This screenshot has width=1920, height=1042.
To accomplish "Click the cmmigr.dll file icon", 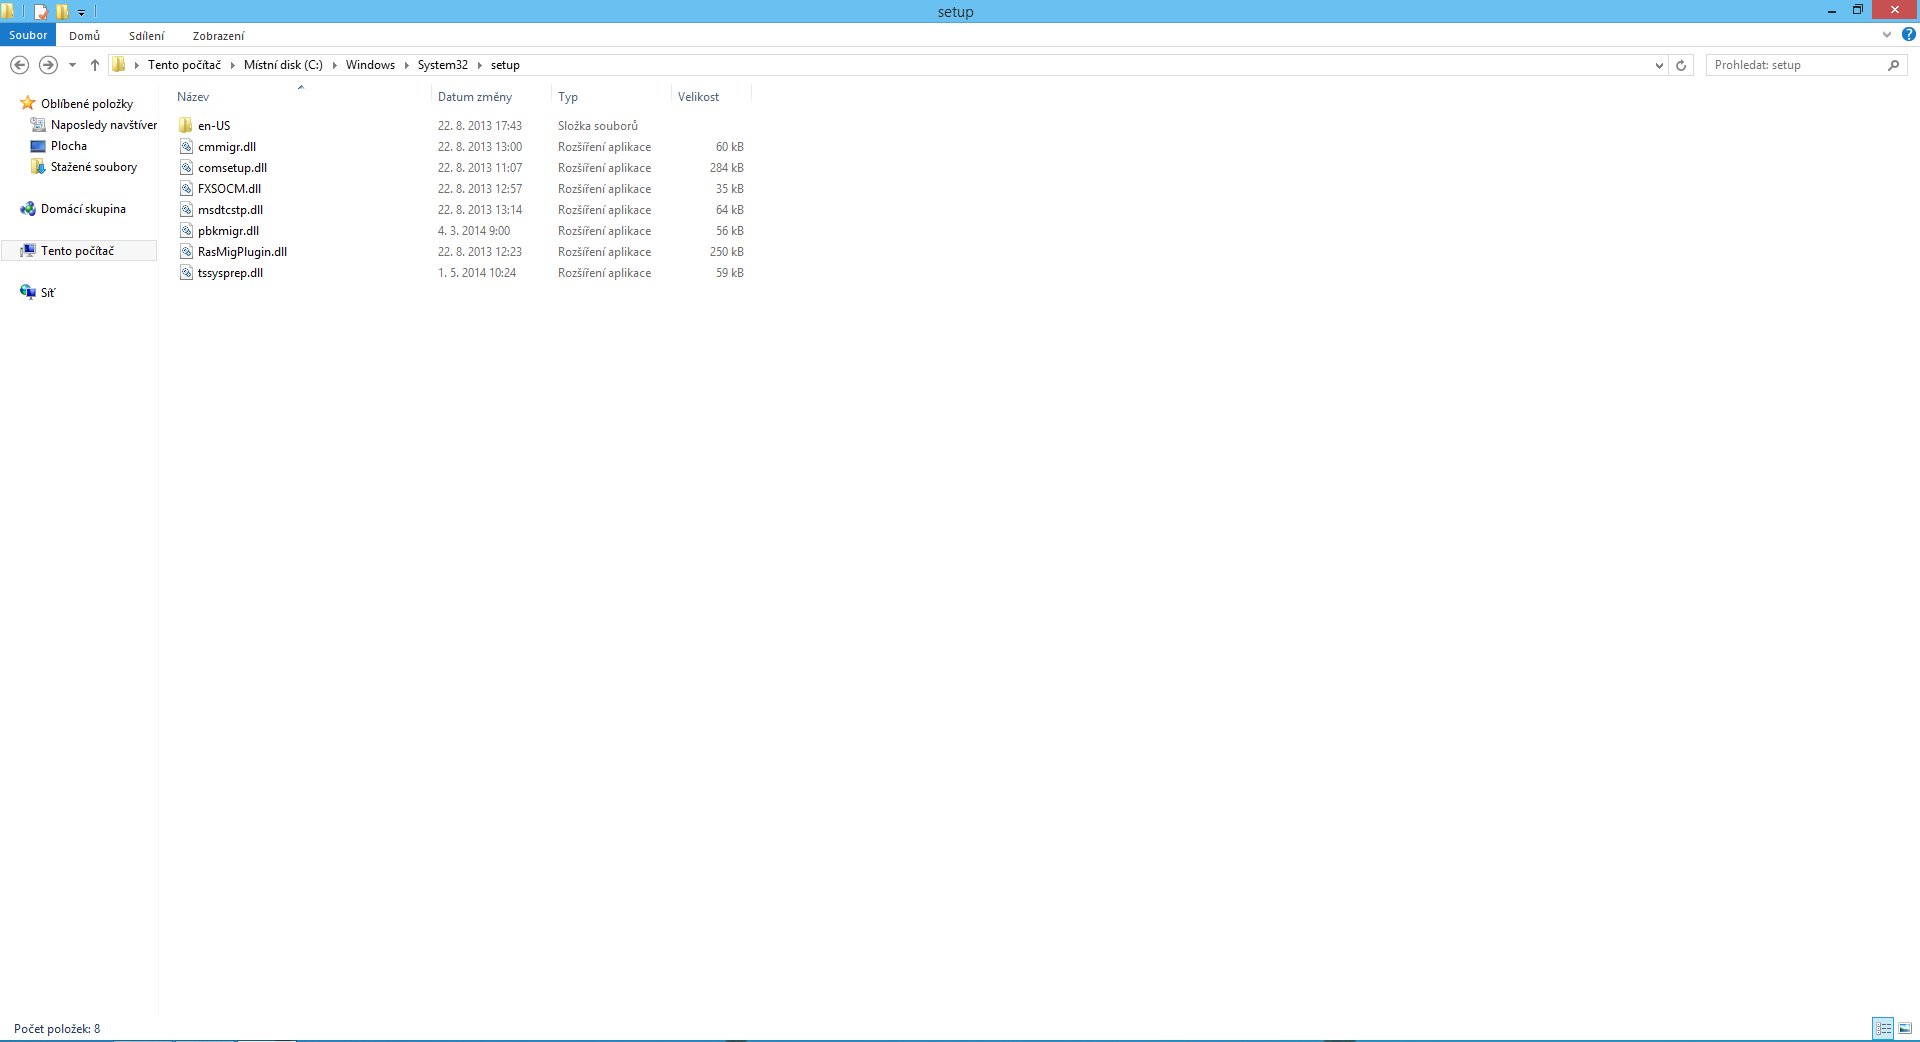I will 186,146.
